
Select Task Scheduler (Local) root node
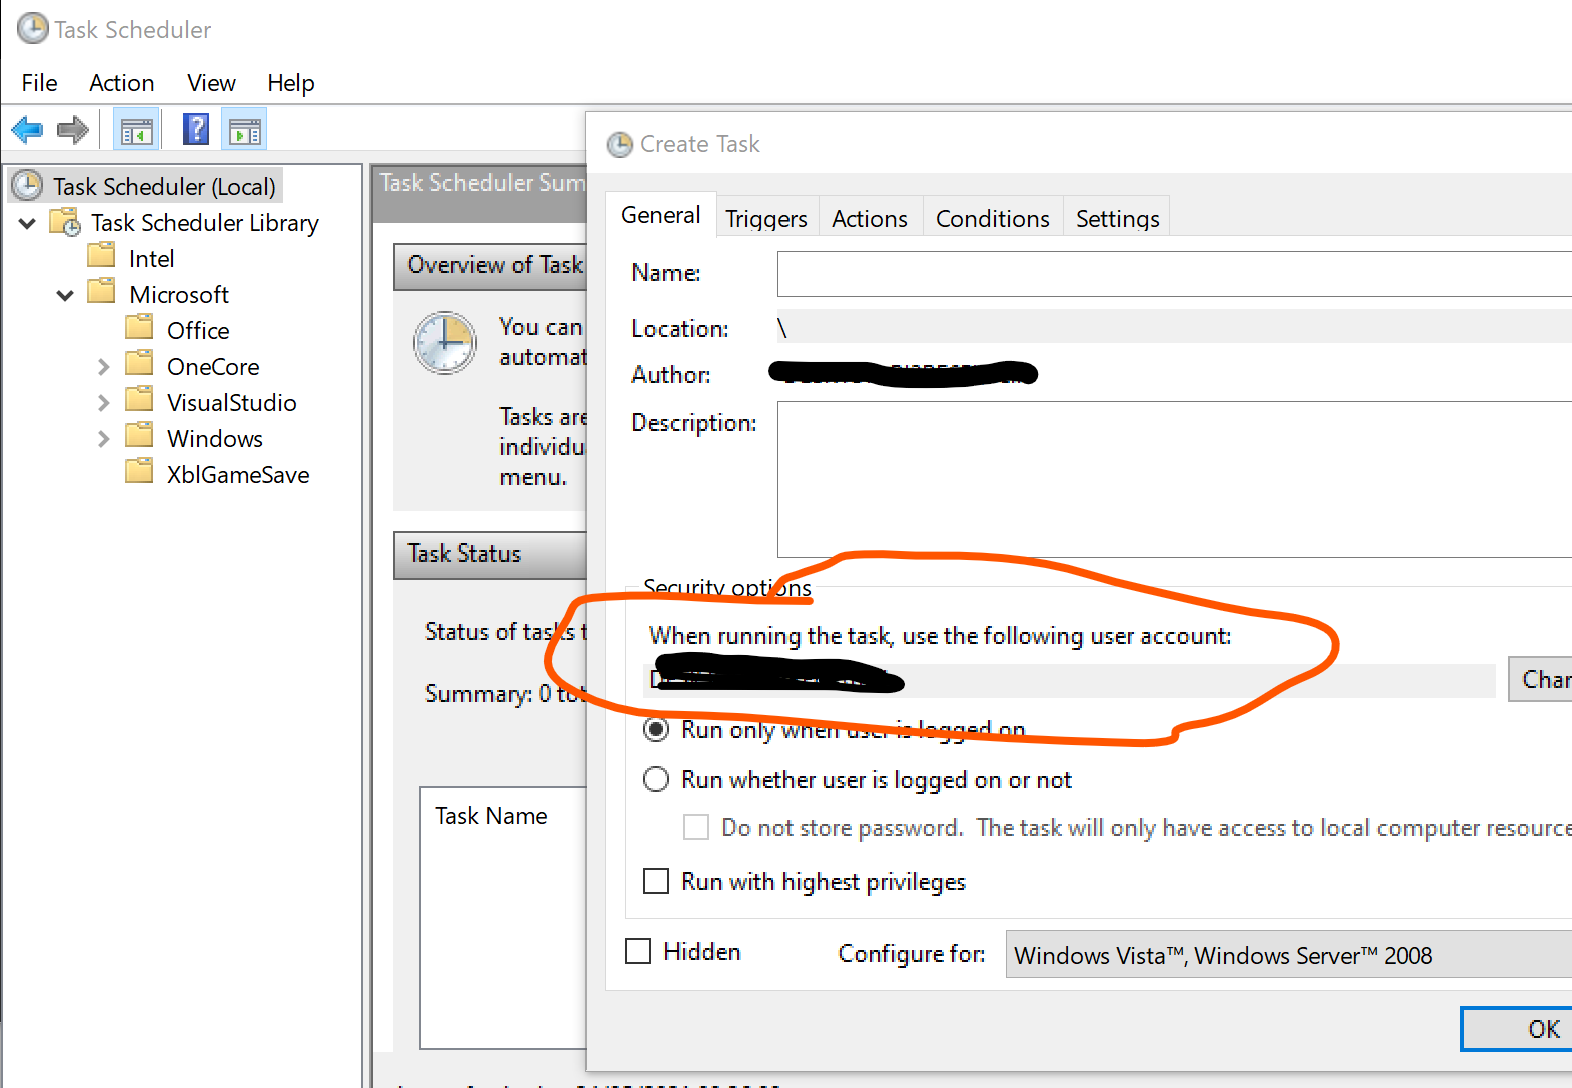163,187
